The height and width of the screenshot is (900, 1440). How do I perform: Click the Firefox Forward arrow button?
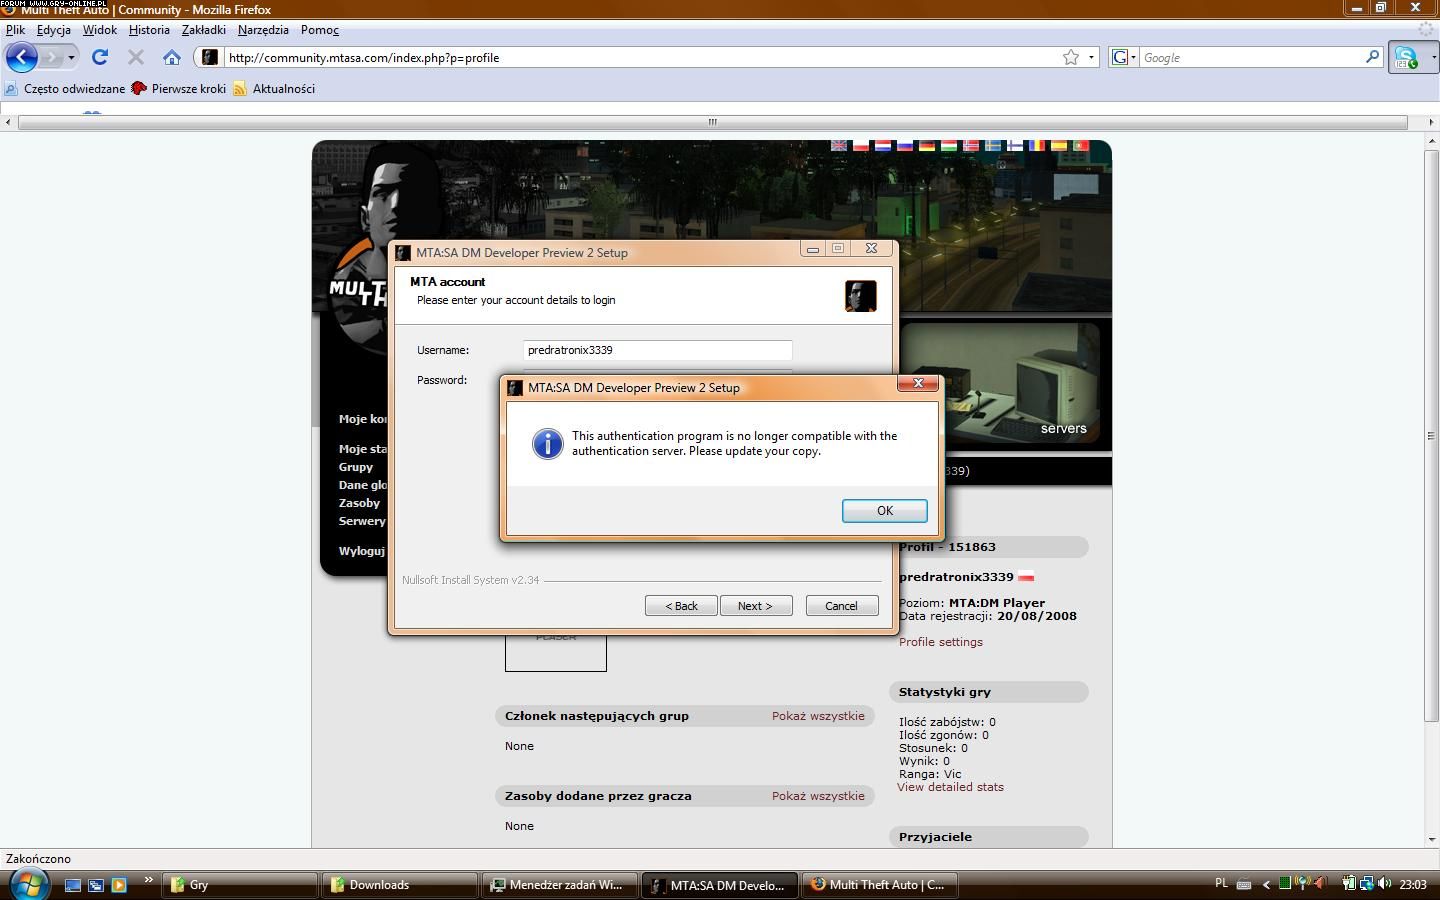click(x=52, y=57)
